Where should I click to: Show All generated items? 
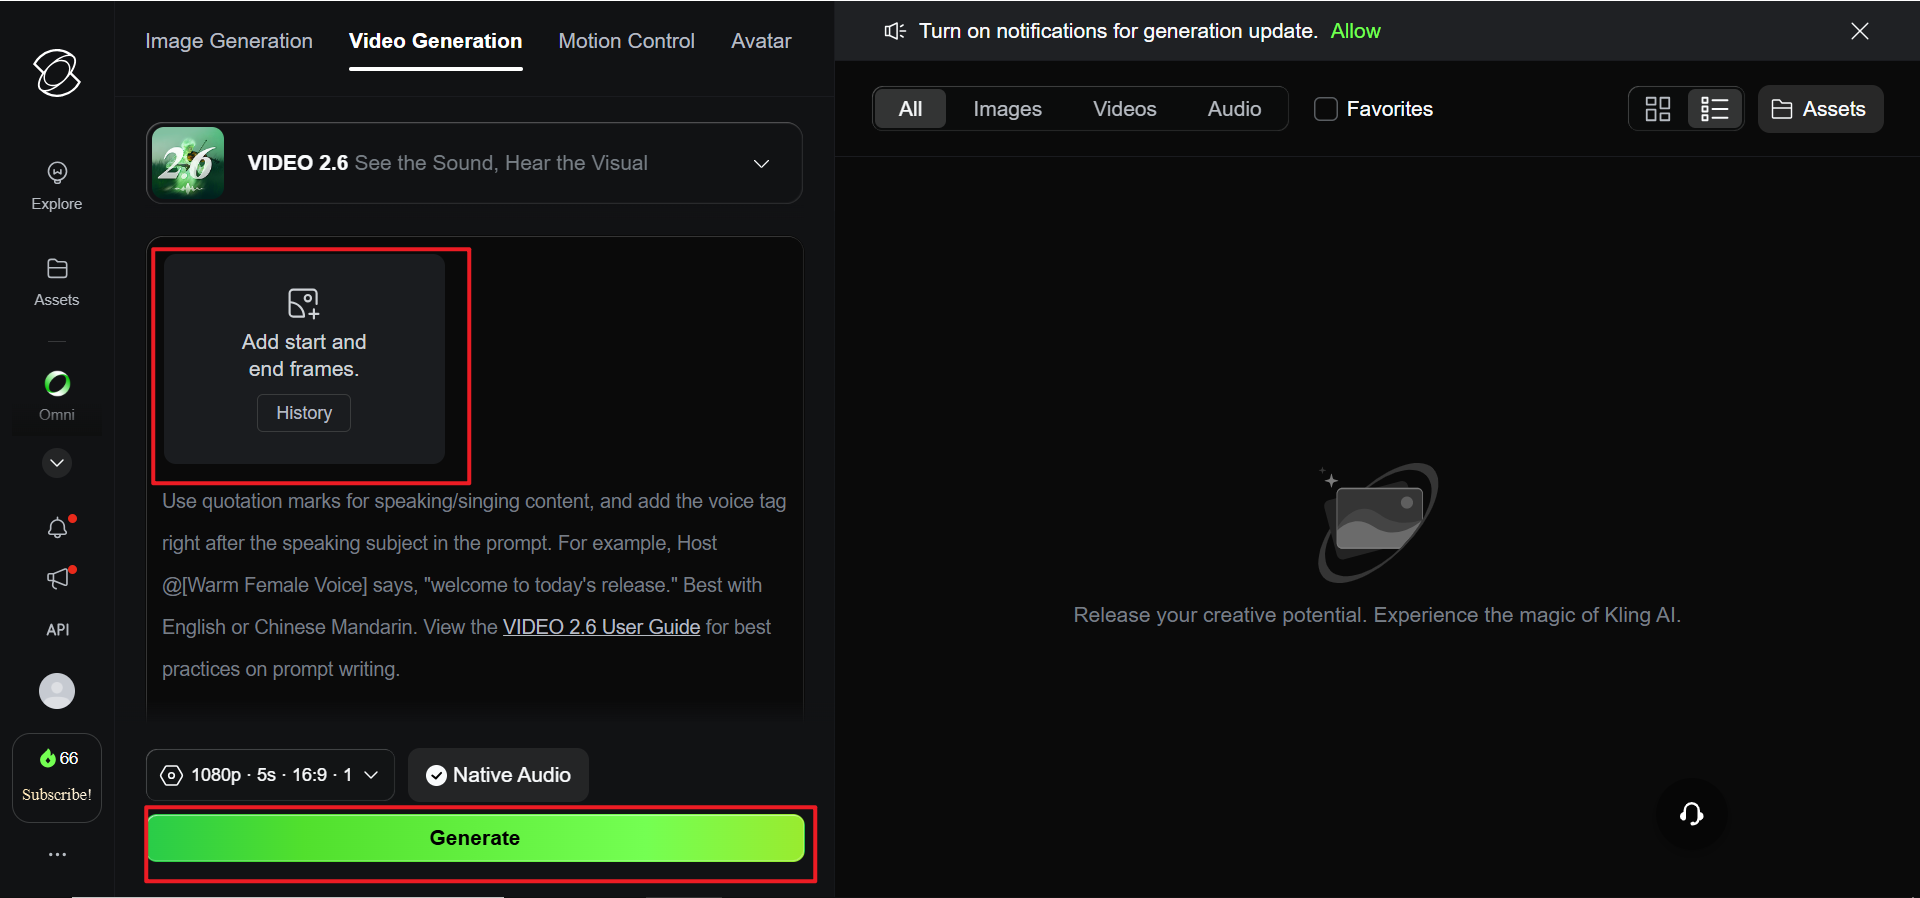point(910,109)
